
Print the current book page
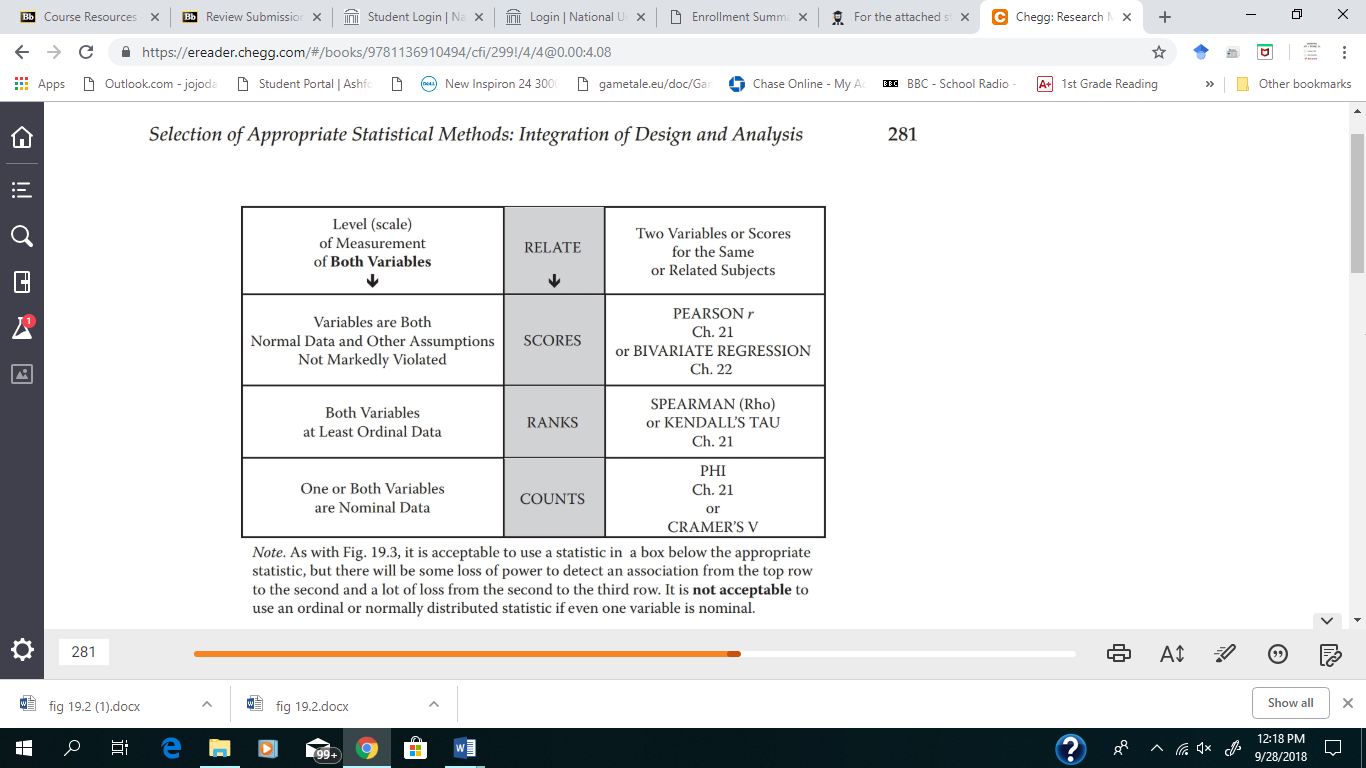point(1119,654)
